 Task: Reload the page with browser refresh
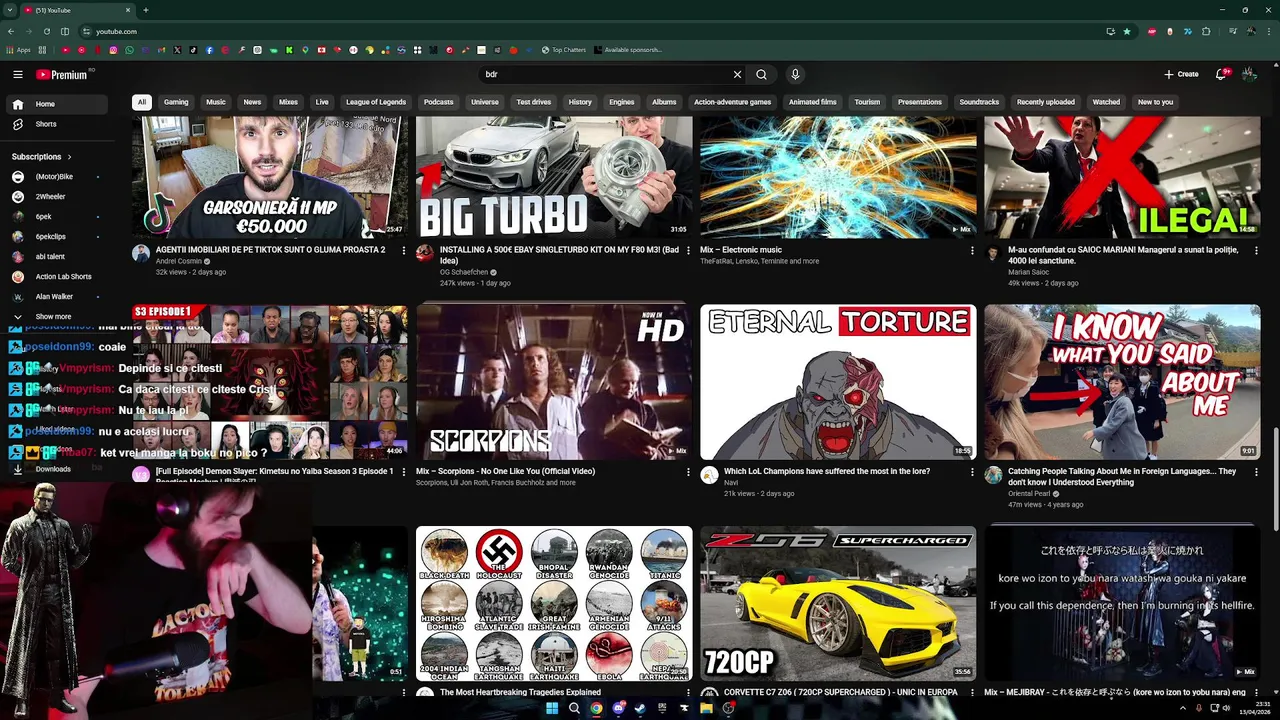[x=46, y=31]
